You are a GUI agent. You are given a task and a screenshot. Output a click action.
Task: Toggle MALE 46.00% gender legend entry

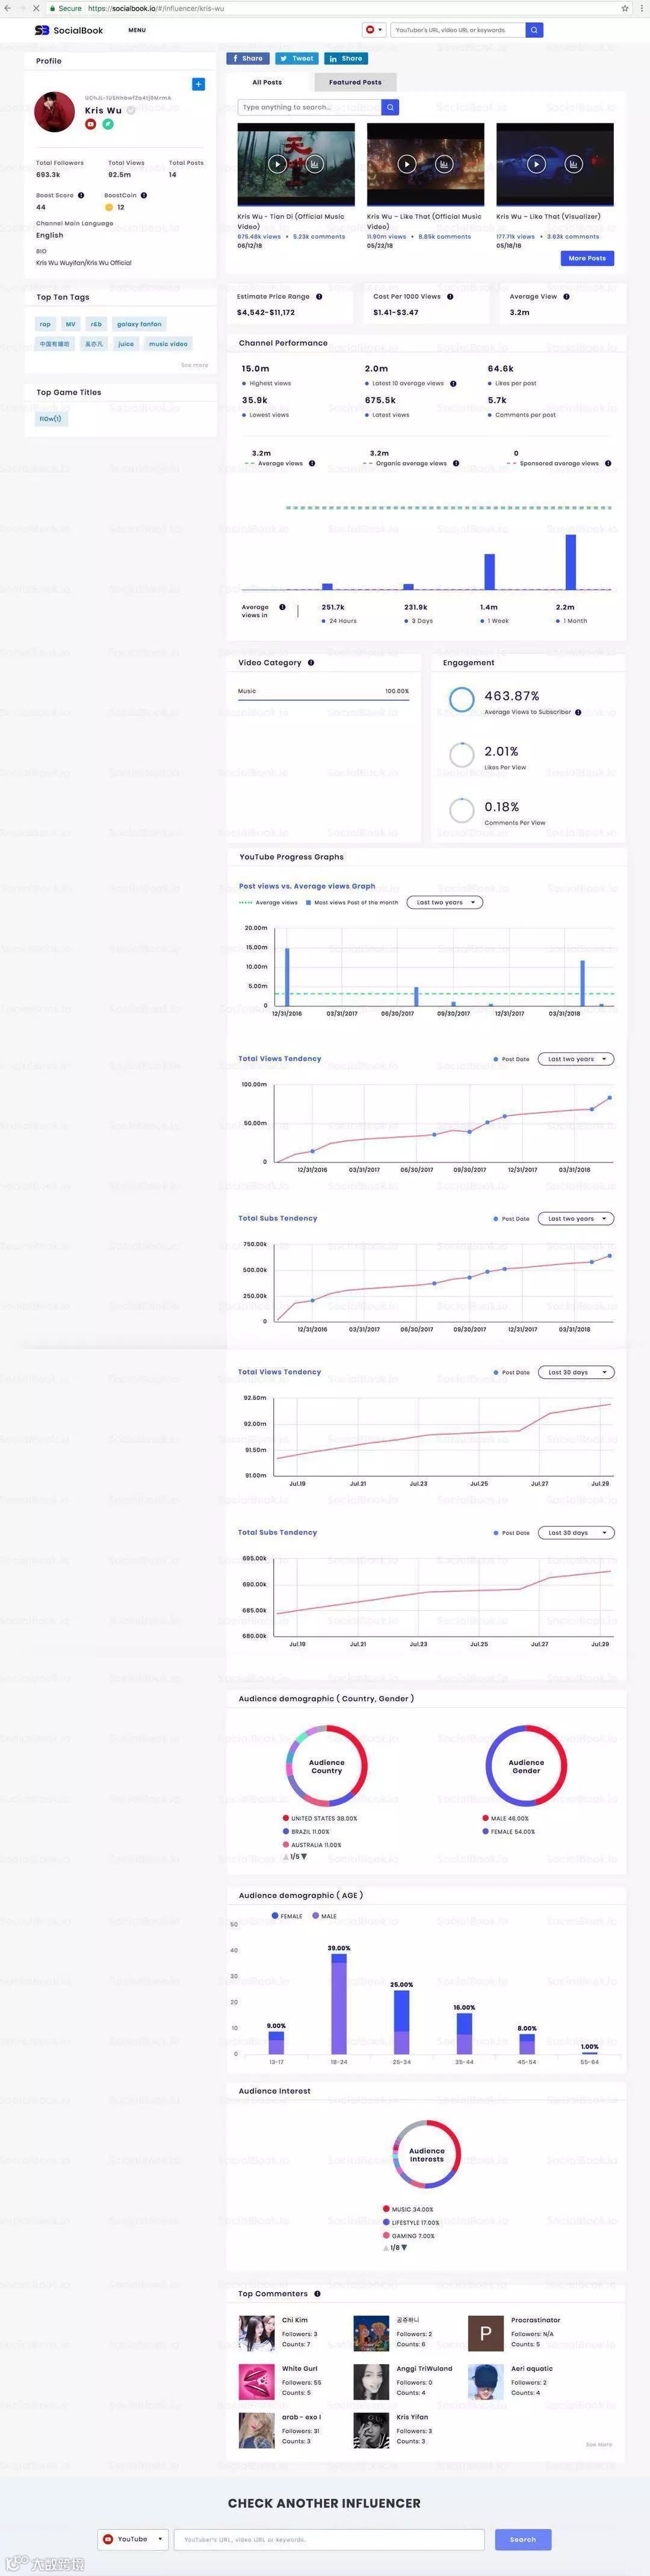click(x=506, y=1818)
